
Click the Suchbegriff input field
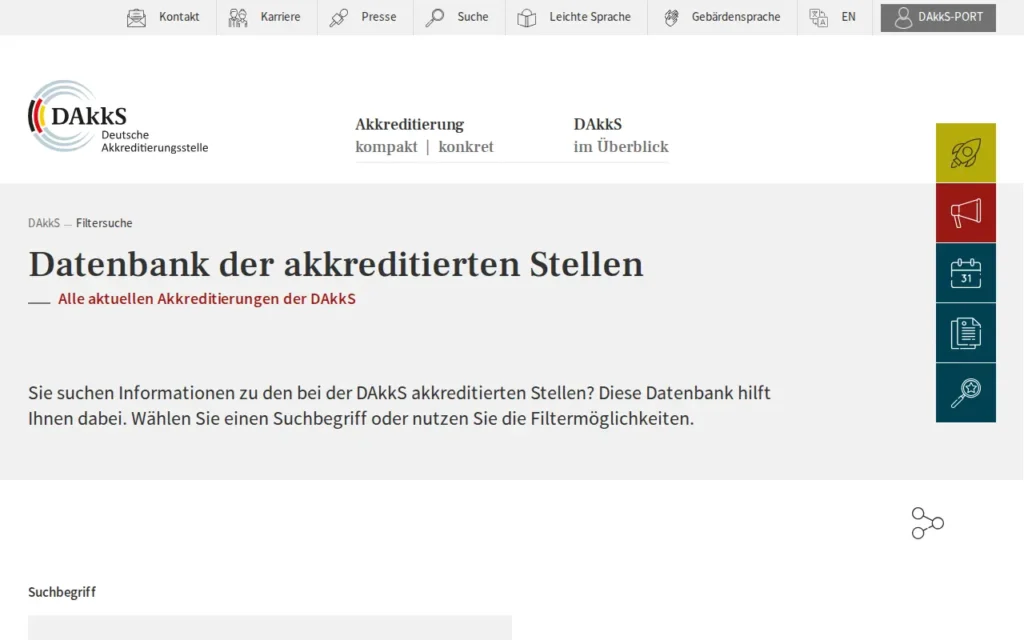(x=270, y=628)
